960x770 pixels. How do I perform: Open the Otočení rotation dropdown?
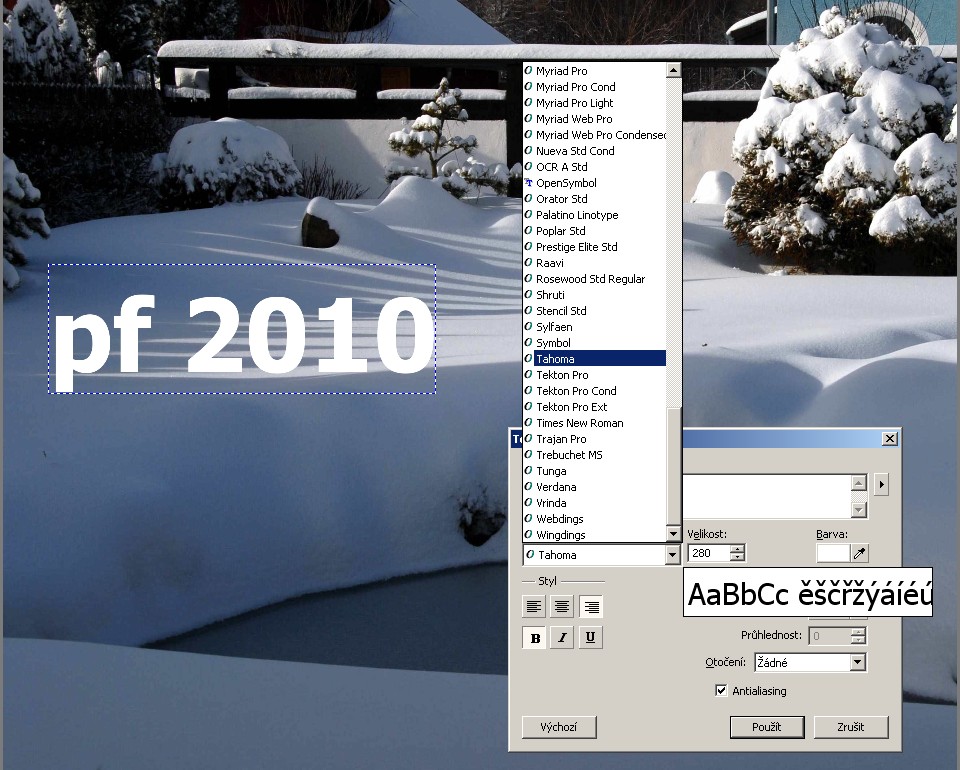click(x=857, y=662)
